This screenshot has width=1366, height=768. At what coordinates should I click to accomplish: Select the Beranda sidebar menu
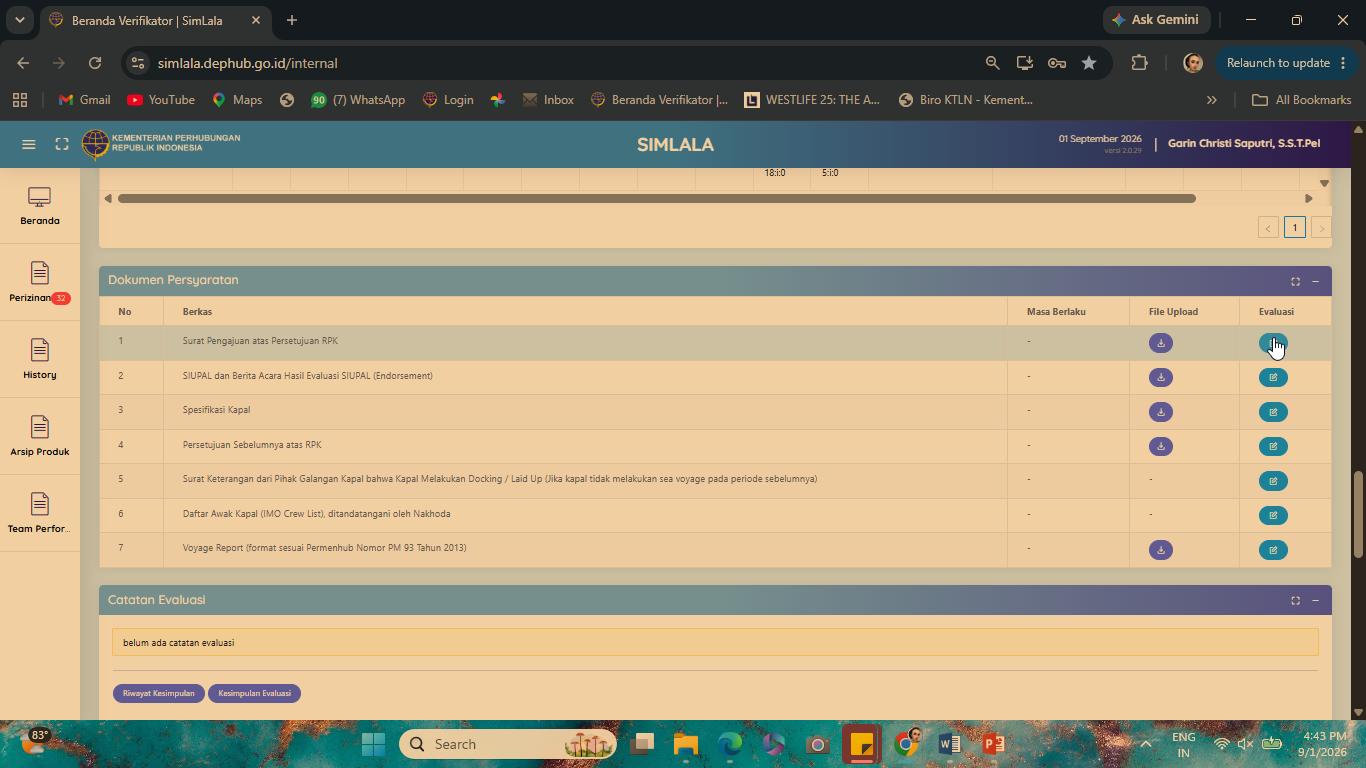coord(40,206)
